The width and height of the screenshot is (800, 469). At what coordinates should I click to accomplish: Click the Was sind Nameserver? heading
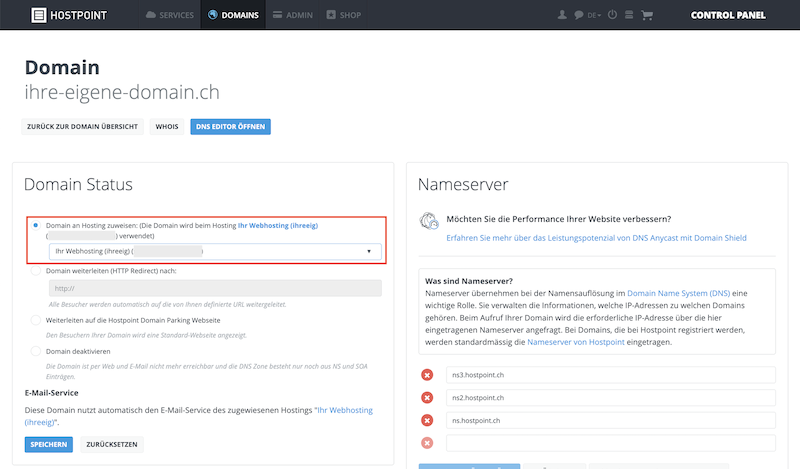469,281
